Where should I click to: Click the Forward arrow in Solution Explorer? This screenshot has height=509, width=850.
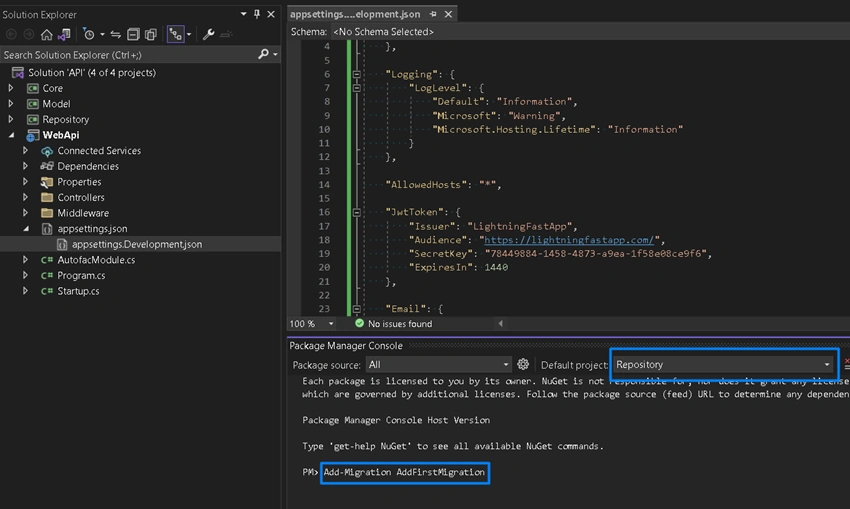29,35
